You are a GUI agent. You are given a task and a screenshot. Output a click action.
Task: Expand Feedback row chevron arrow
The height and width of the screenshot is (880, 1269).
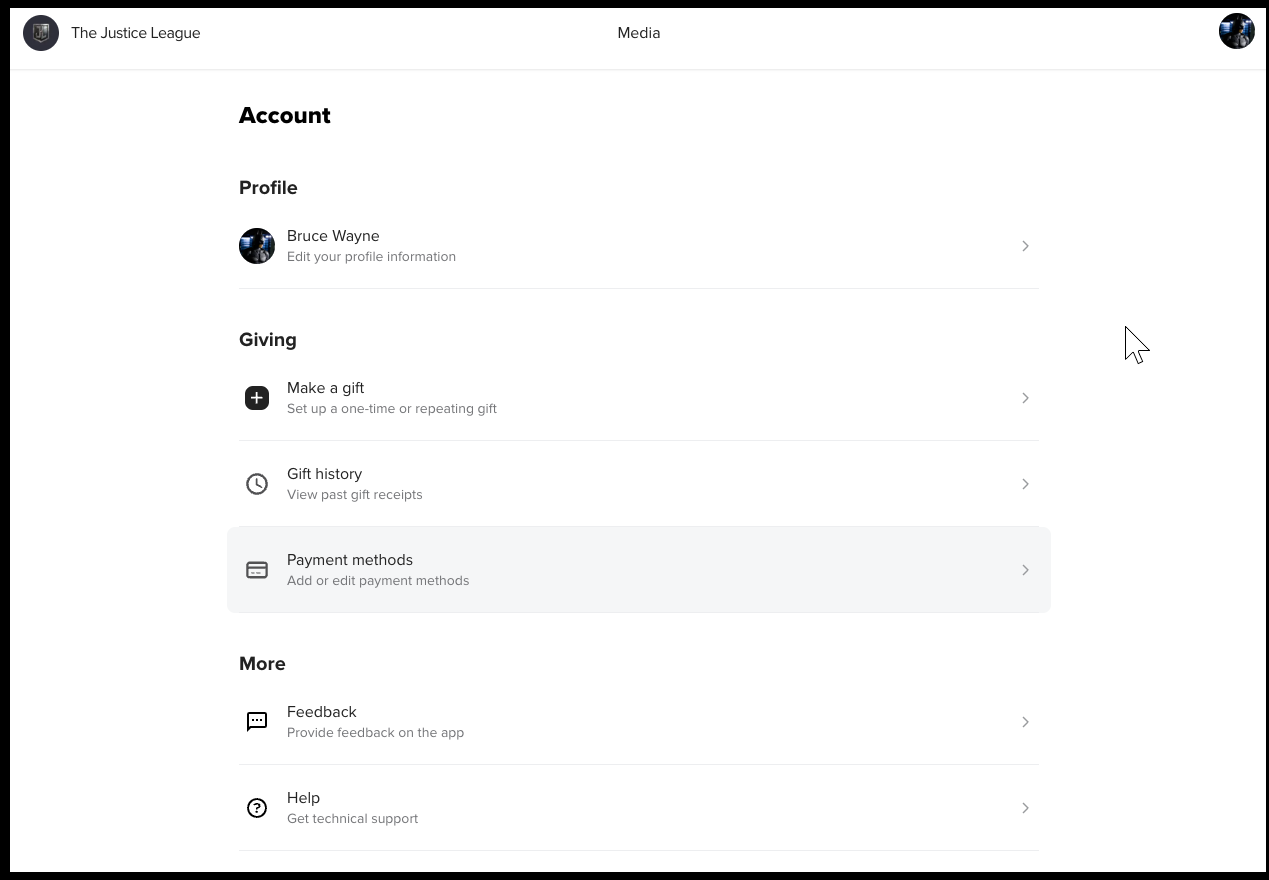pos(1025,722)
